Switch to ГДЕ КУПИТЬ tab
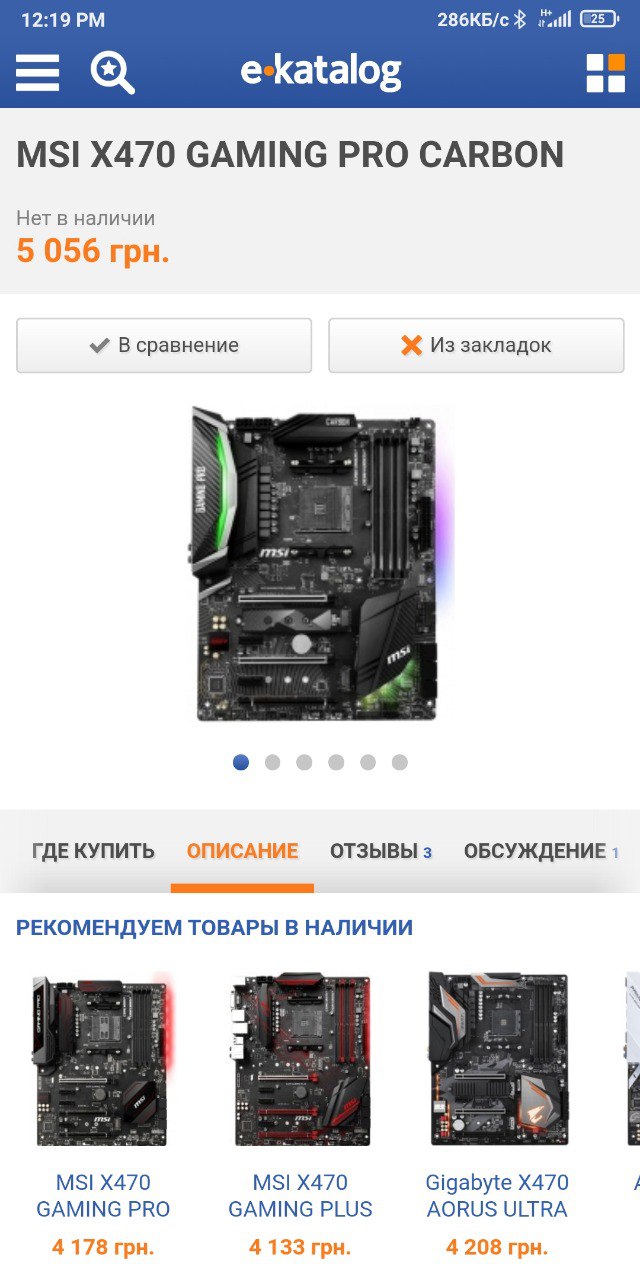Viewport: 640px width, 1280px height. tap(93, 851)
